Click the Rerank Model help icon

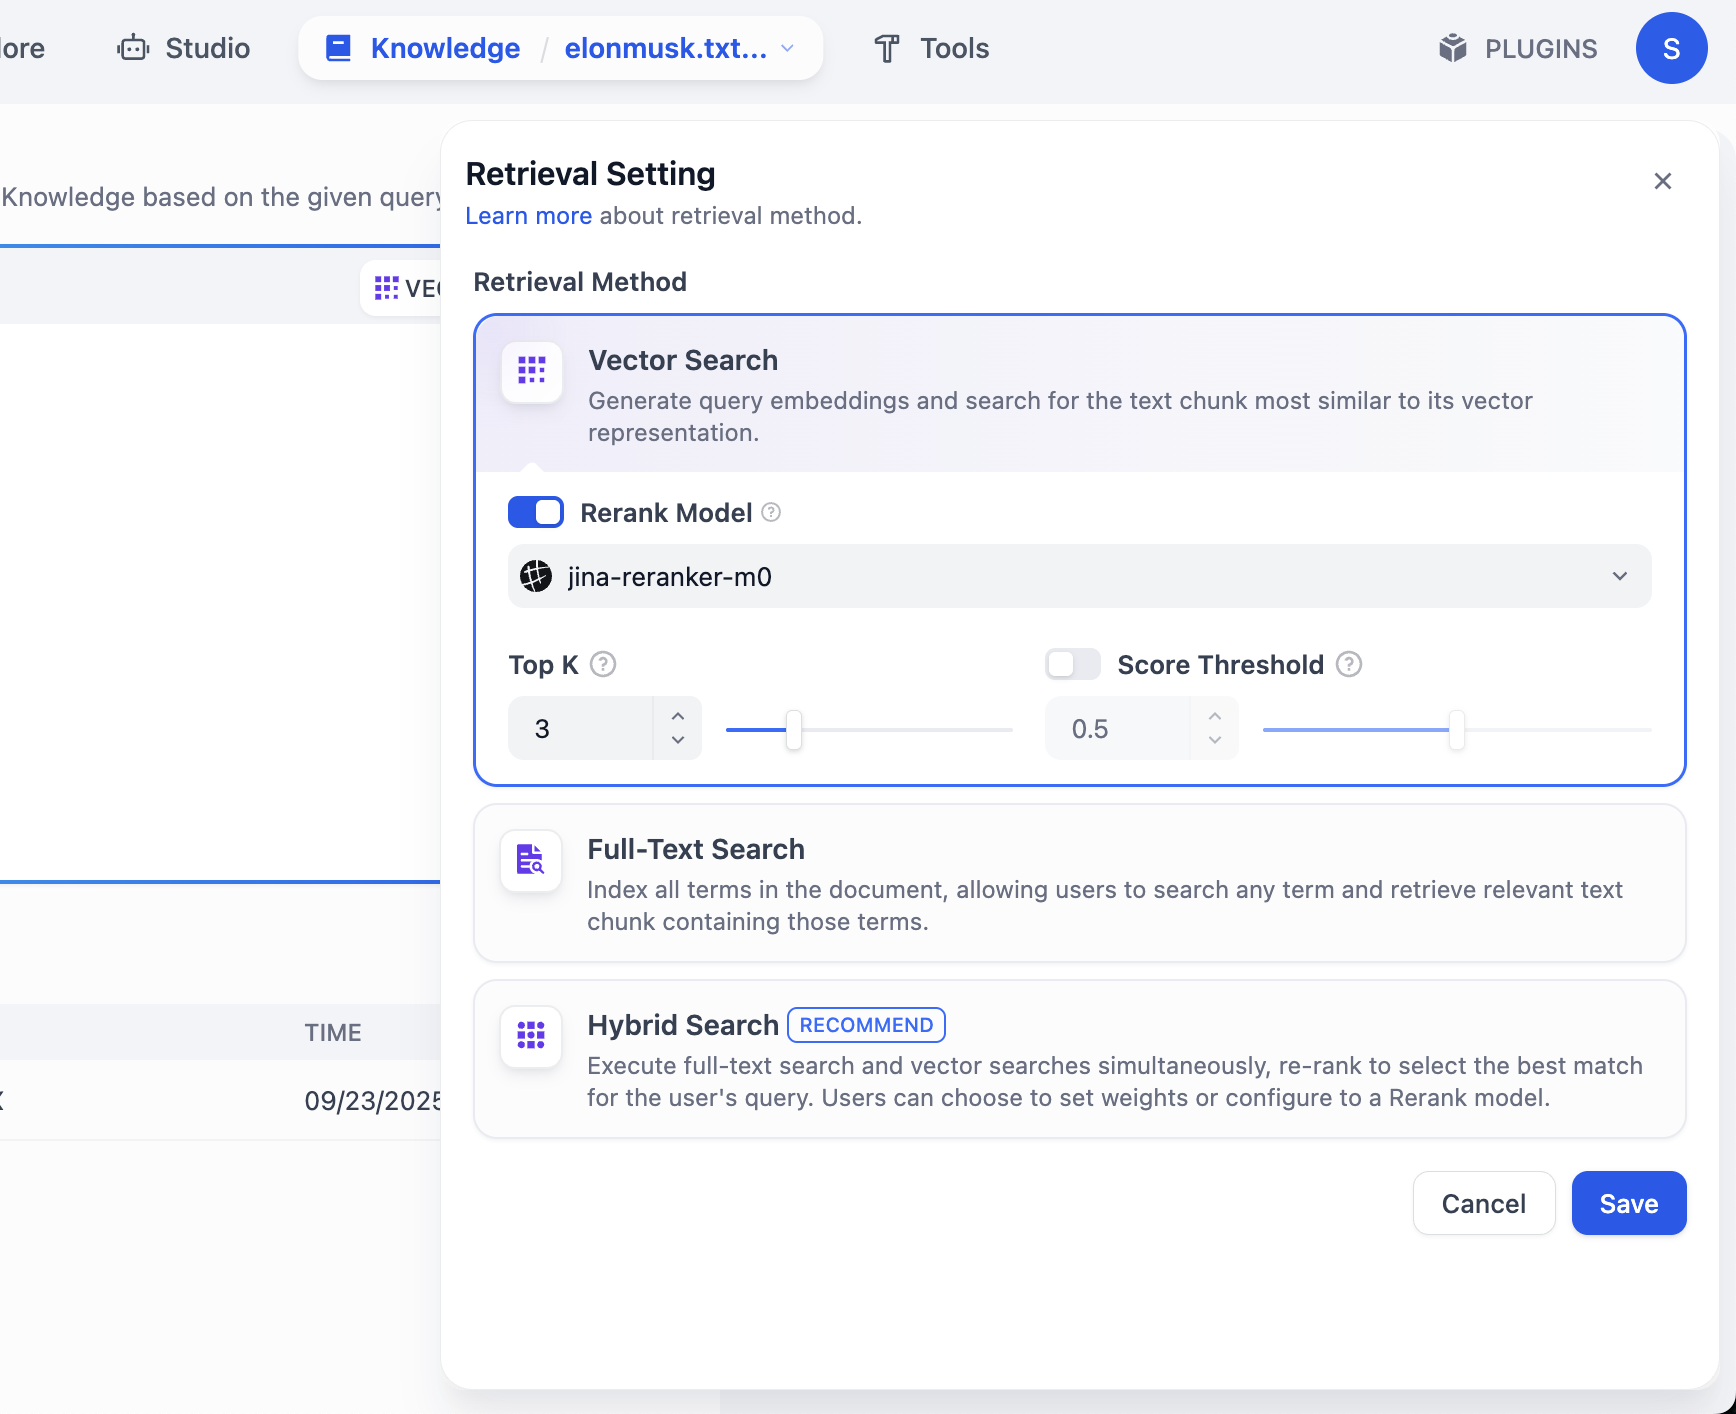(771, 513)
